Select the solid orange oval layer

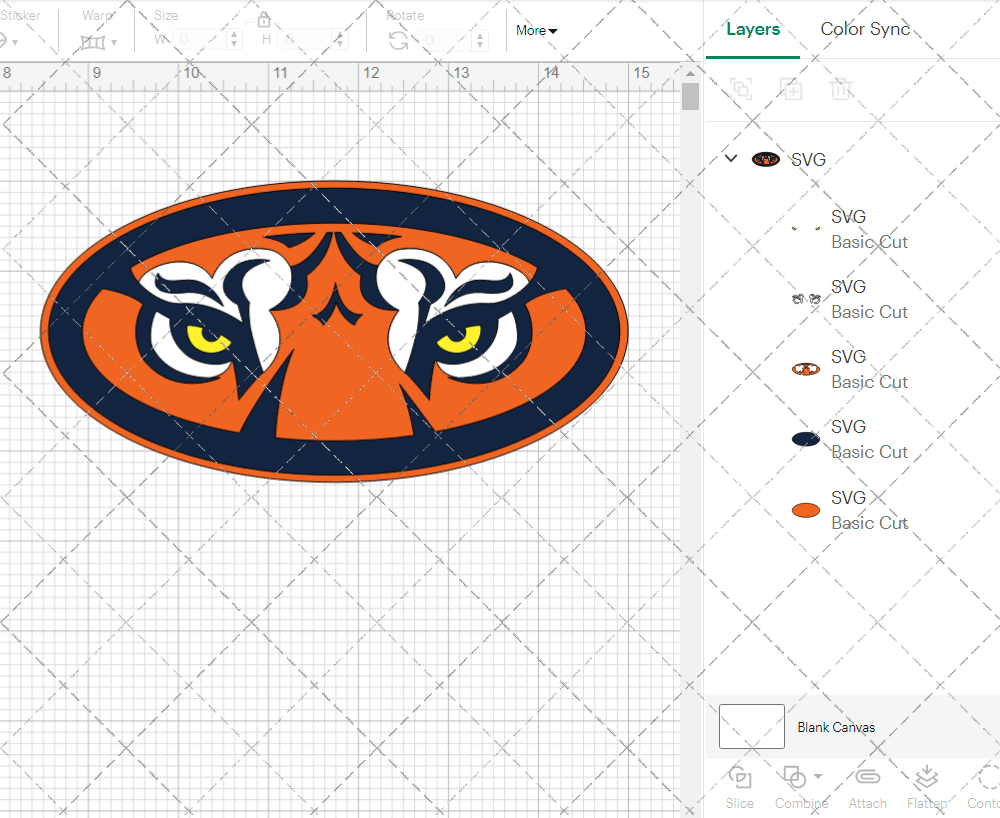[x=852, y=510]
